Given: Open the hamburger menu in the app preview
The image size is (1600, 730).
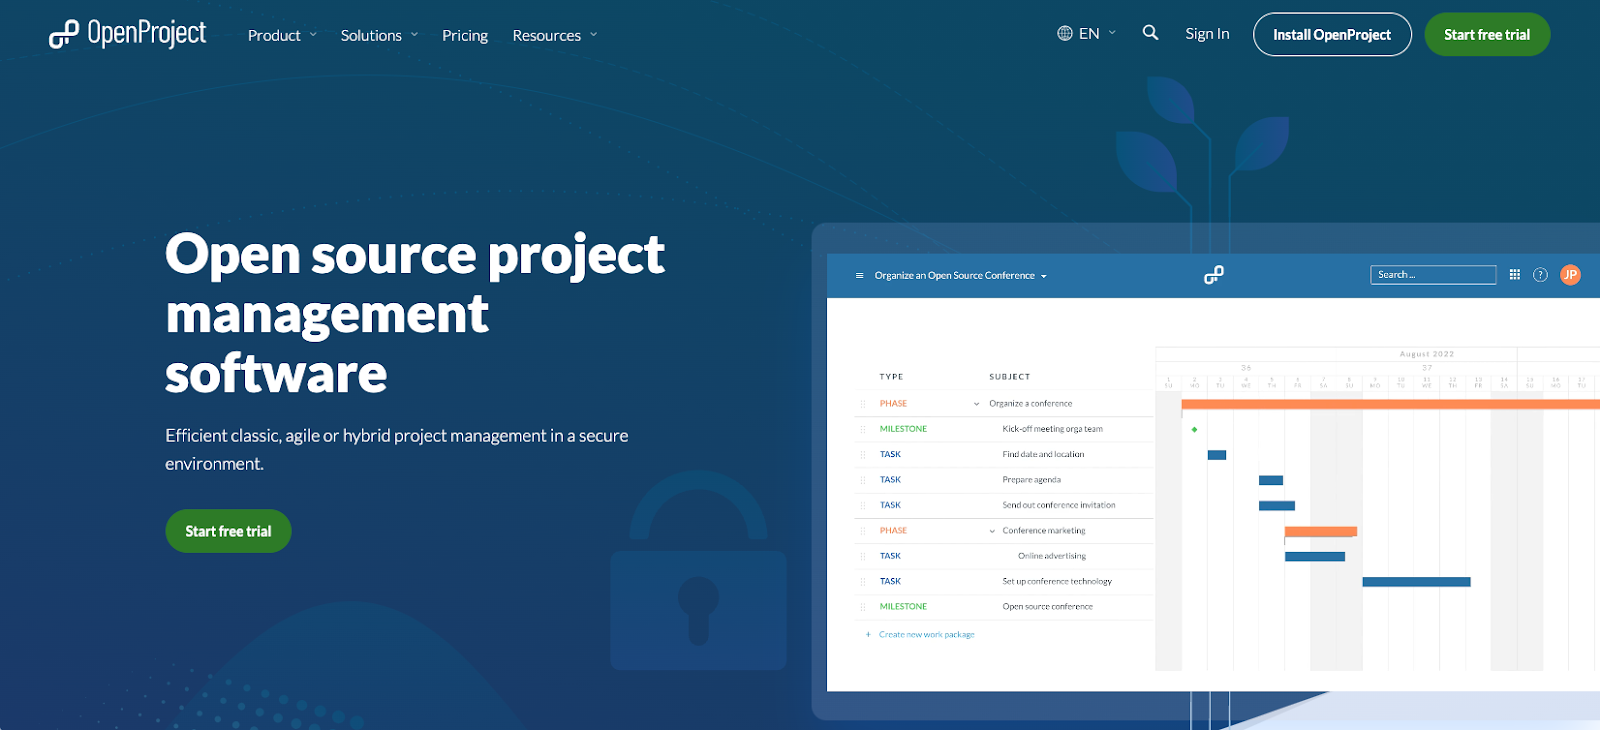Looking at the screenshot, I should coord(859,275).
